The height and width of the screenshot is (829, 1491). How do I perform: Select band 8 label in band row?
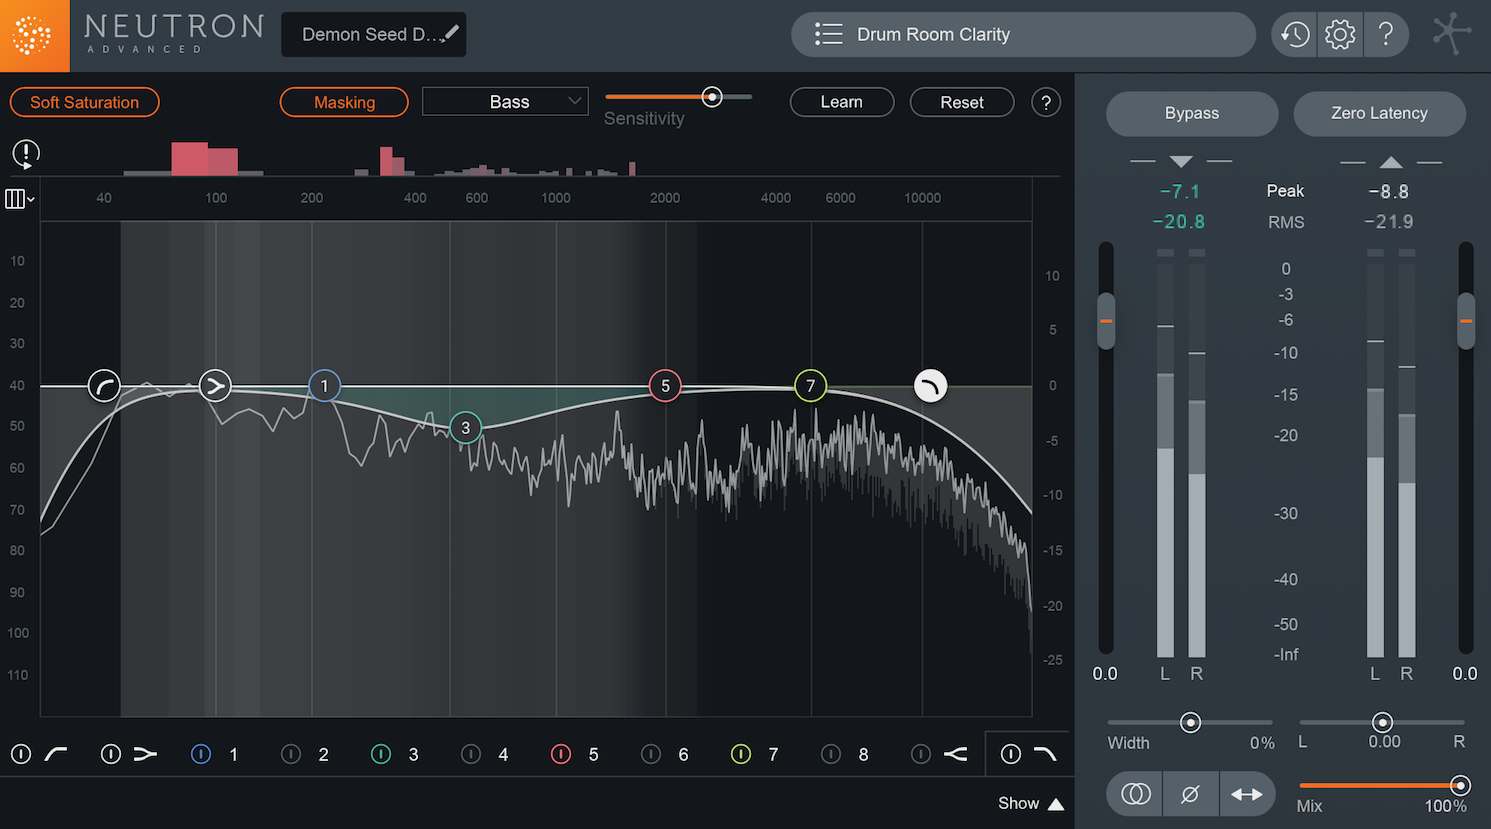click(864, 755)
